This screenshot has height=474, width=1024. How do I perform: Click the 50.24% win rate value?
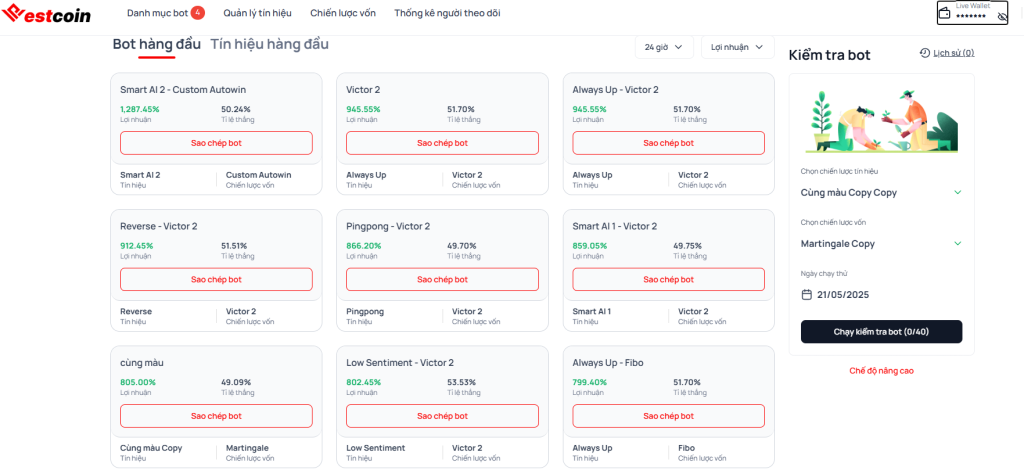[x=236, y=109]
